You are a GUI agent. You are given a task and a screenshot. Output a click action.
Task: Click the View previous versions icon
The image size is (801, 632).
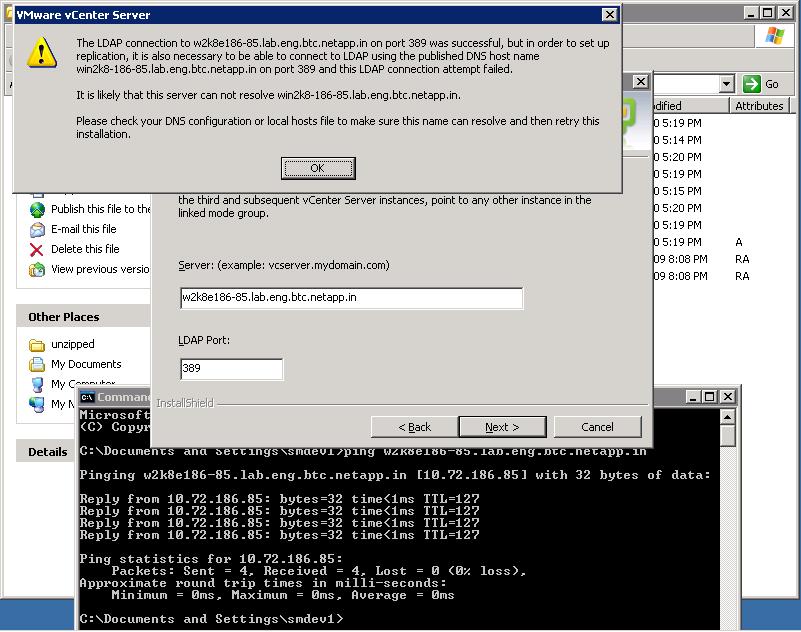(x=37, y=269)
